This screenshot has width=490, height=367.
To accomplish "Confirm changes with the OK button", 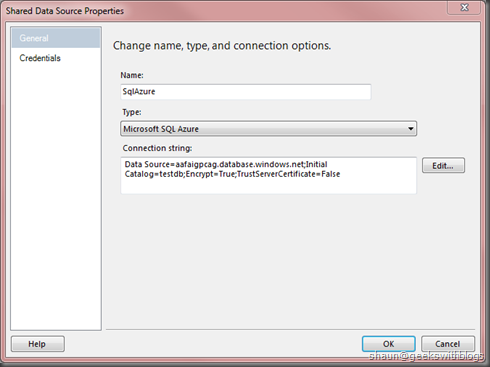I will [x=388, y=344].
